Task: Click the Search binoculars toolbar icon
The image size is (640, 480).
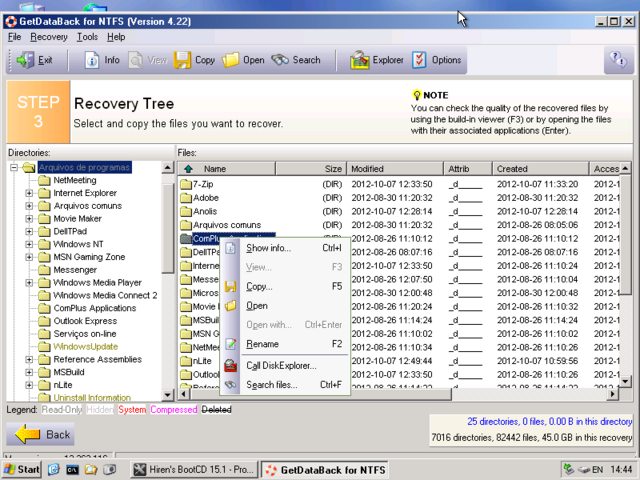Action: 280,60
